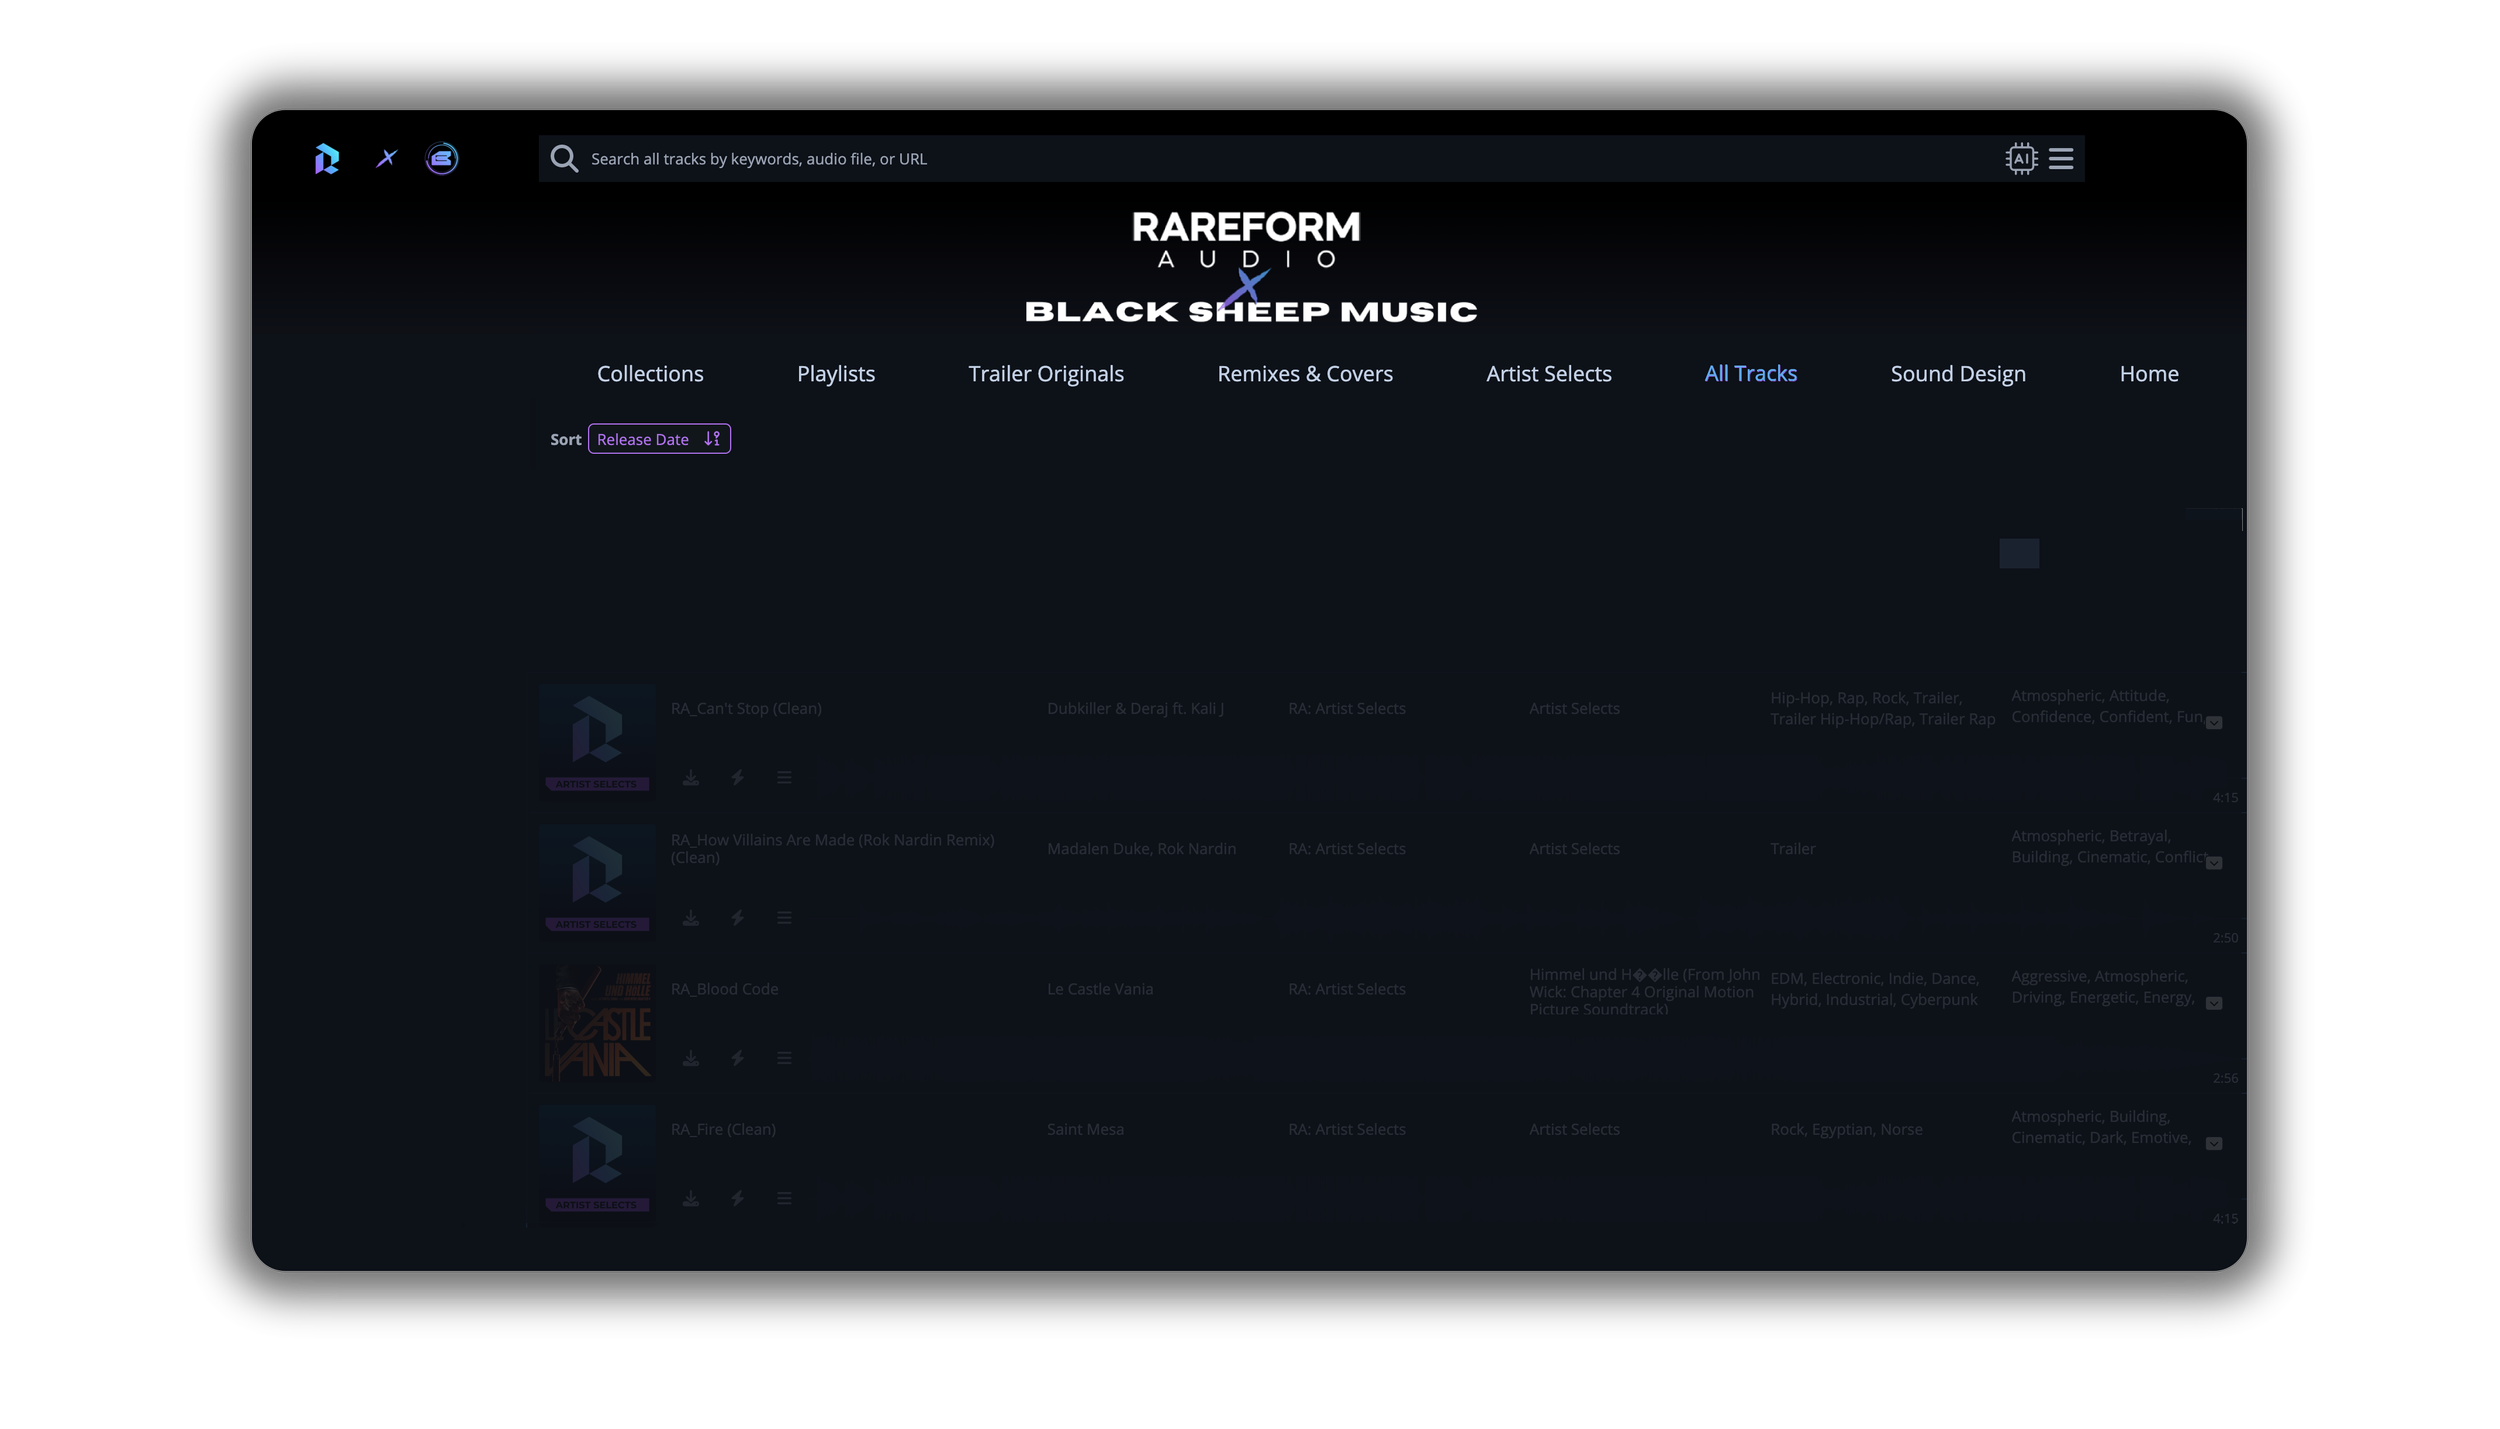The image size is (2500, 1429).
Task: Click the Le Castle Vania artist link
Action: 1099,989
